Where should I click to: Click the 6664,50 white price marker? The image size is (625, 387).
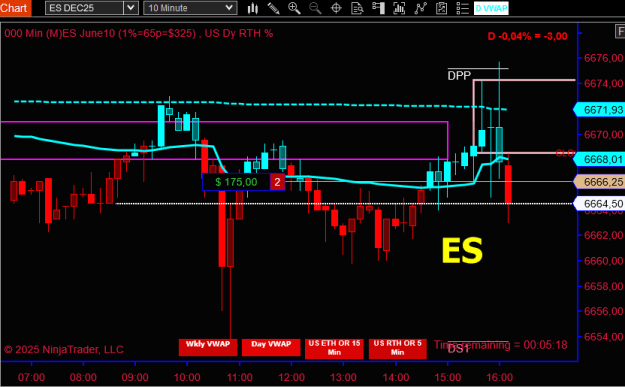point(599,204)
